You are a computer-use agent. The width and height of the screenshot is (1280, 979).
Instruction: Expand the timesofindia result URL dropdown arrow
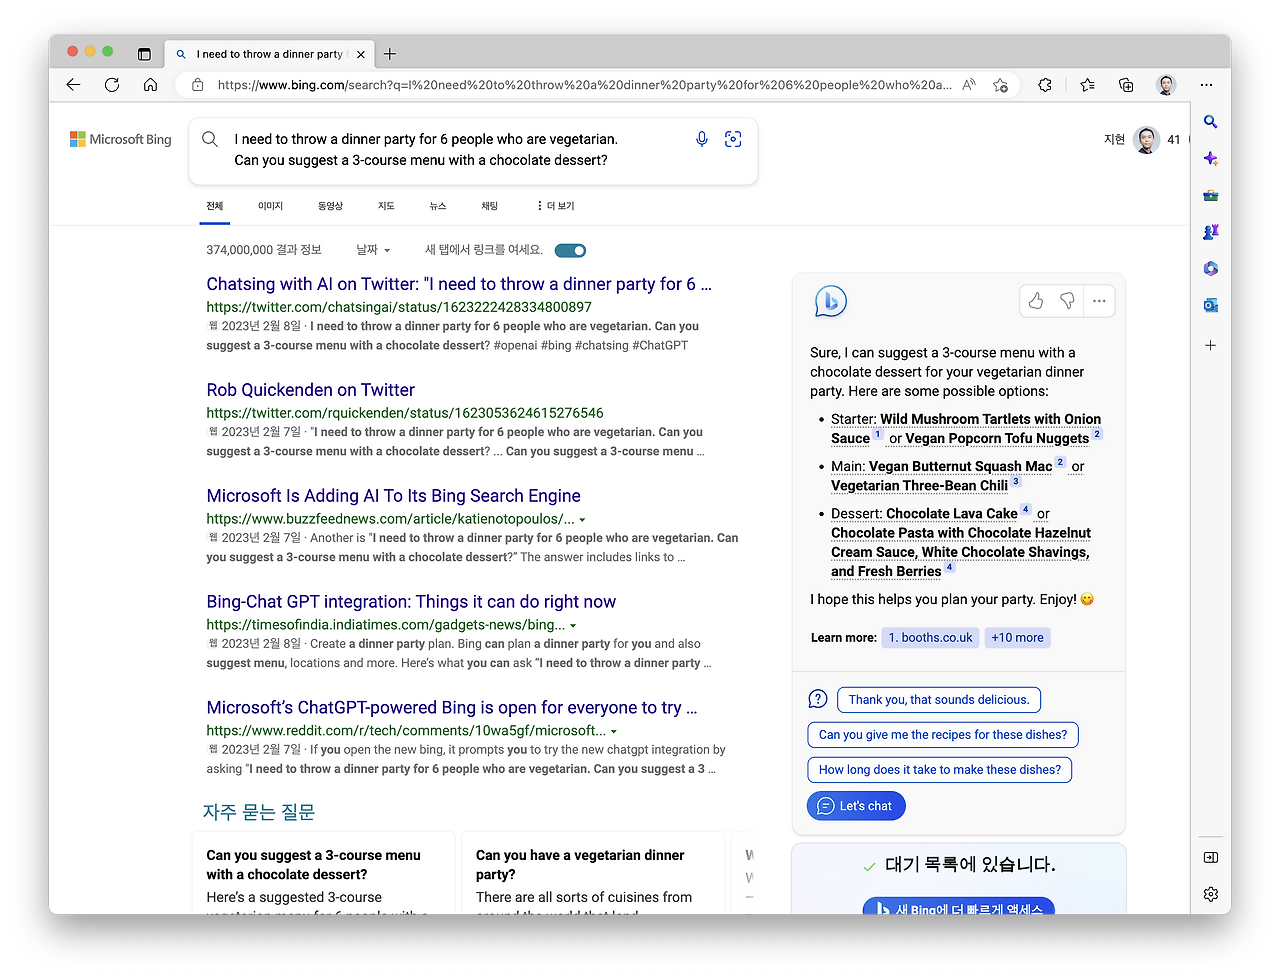pyautogui.click(x=573, y=626)
